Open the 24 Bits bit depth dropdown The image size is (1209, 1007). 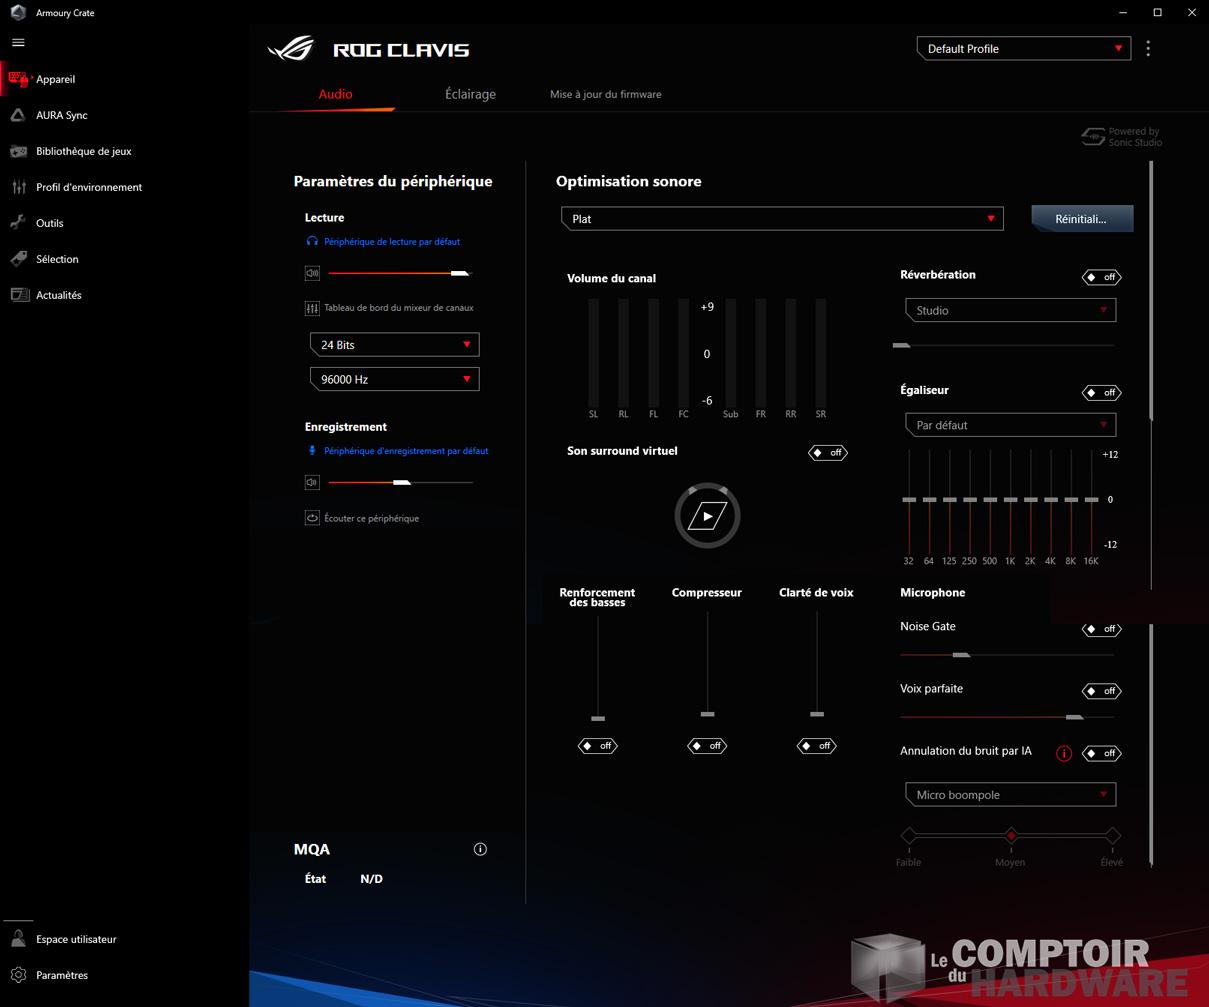tap(394, 345)
